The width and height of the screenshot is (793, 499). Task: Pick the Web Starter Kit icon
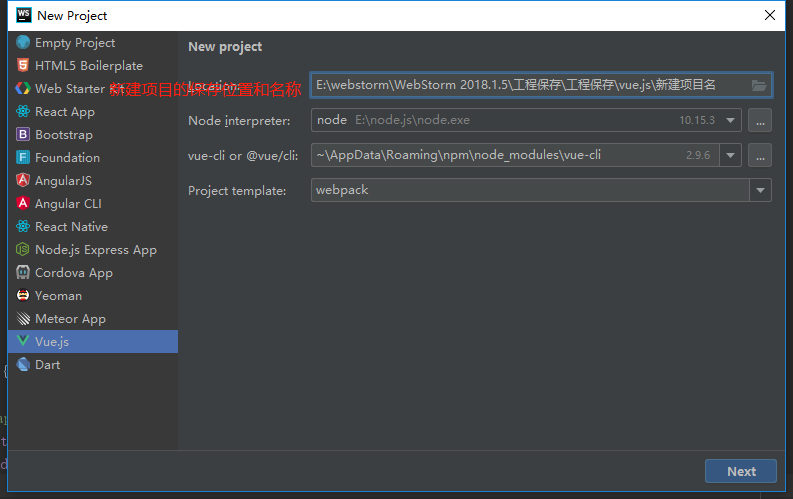tap(23, 88)
